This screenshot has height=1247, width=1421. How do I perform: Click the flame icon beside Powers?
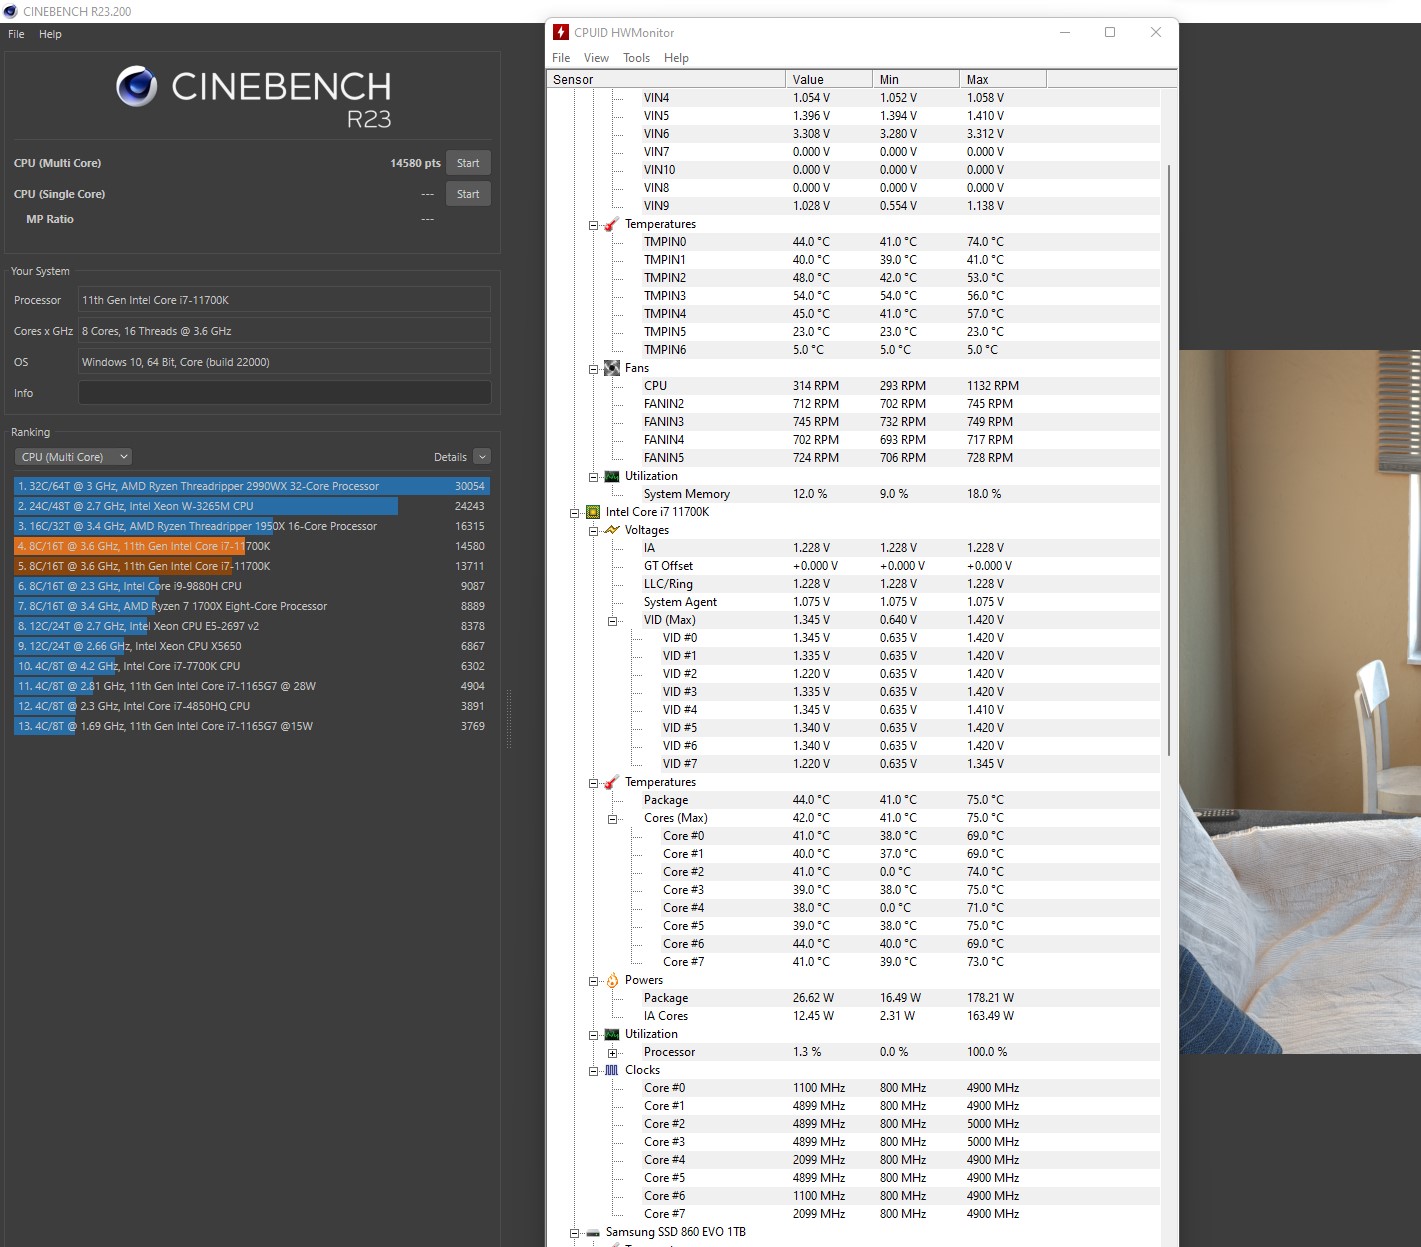(x=612, y=980)
